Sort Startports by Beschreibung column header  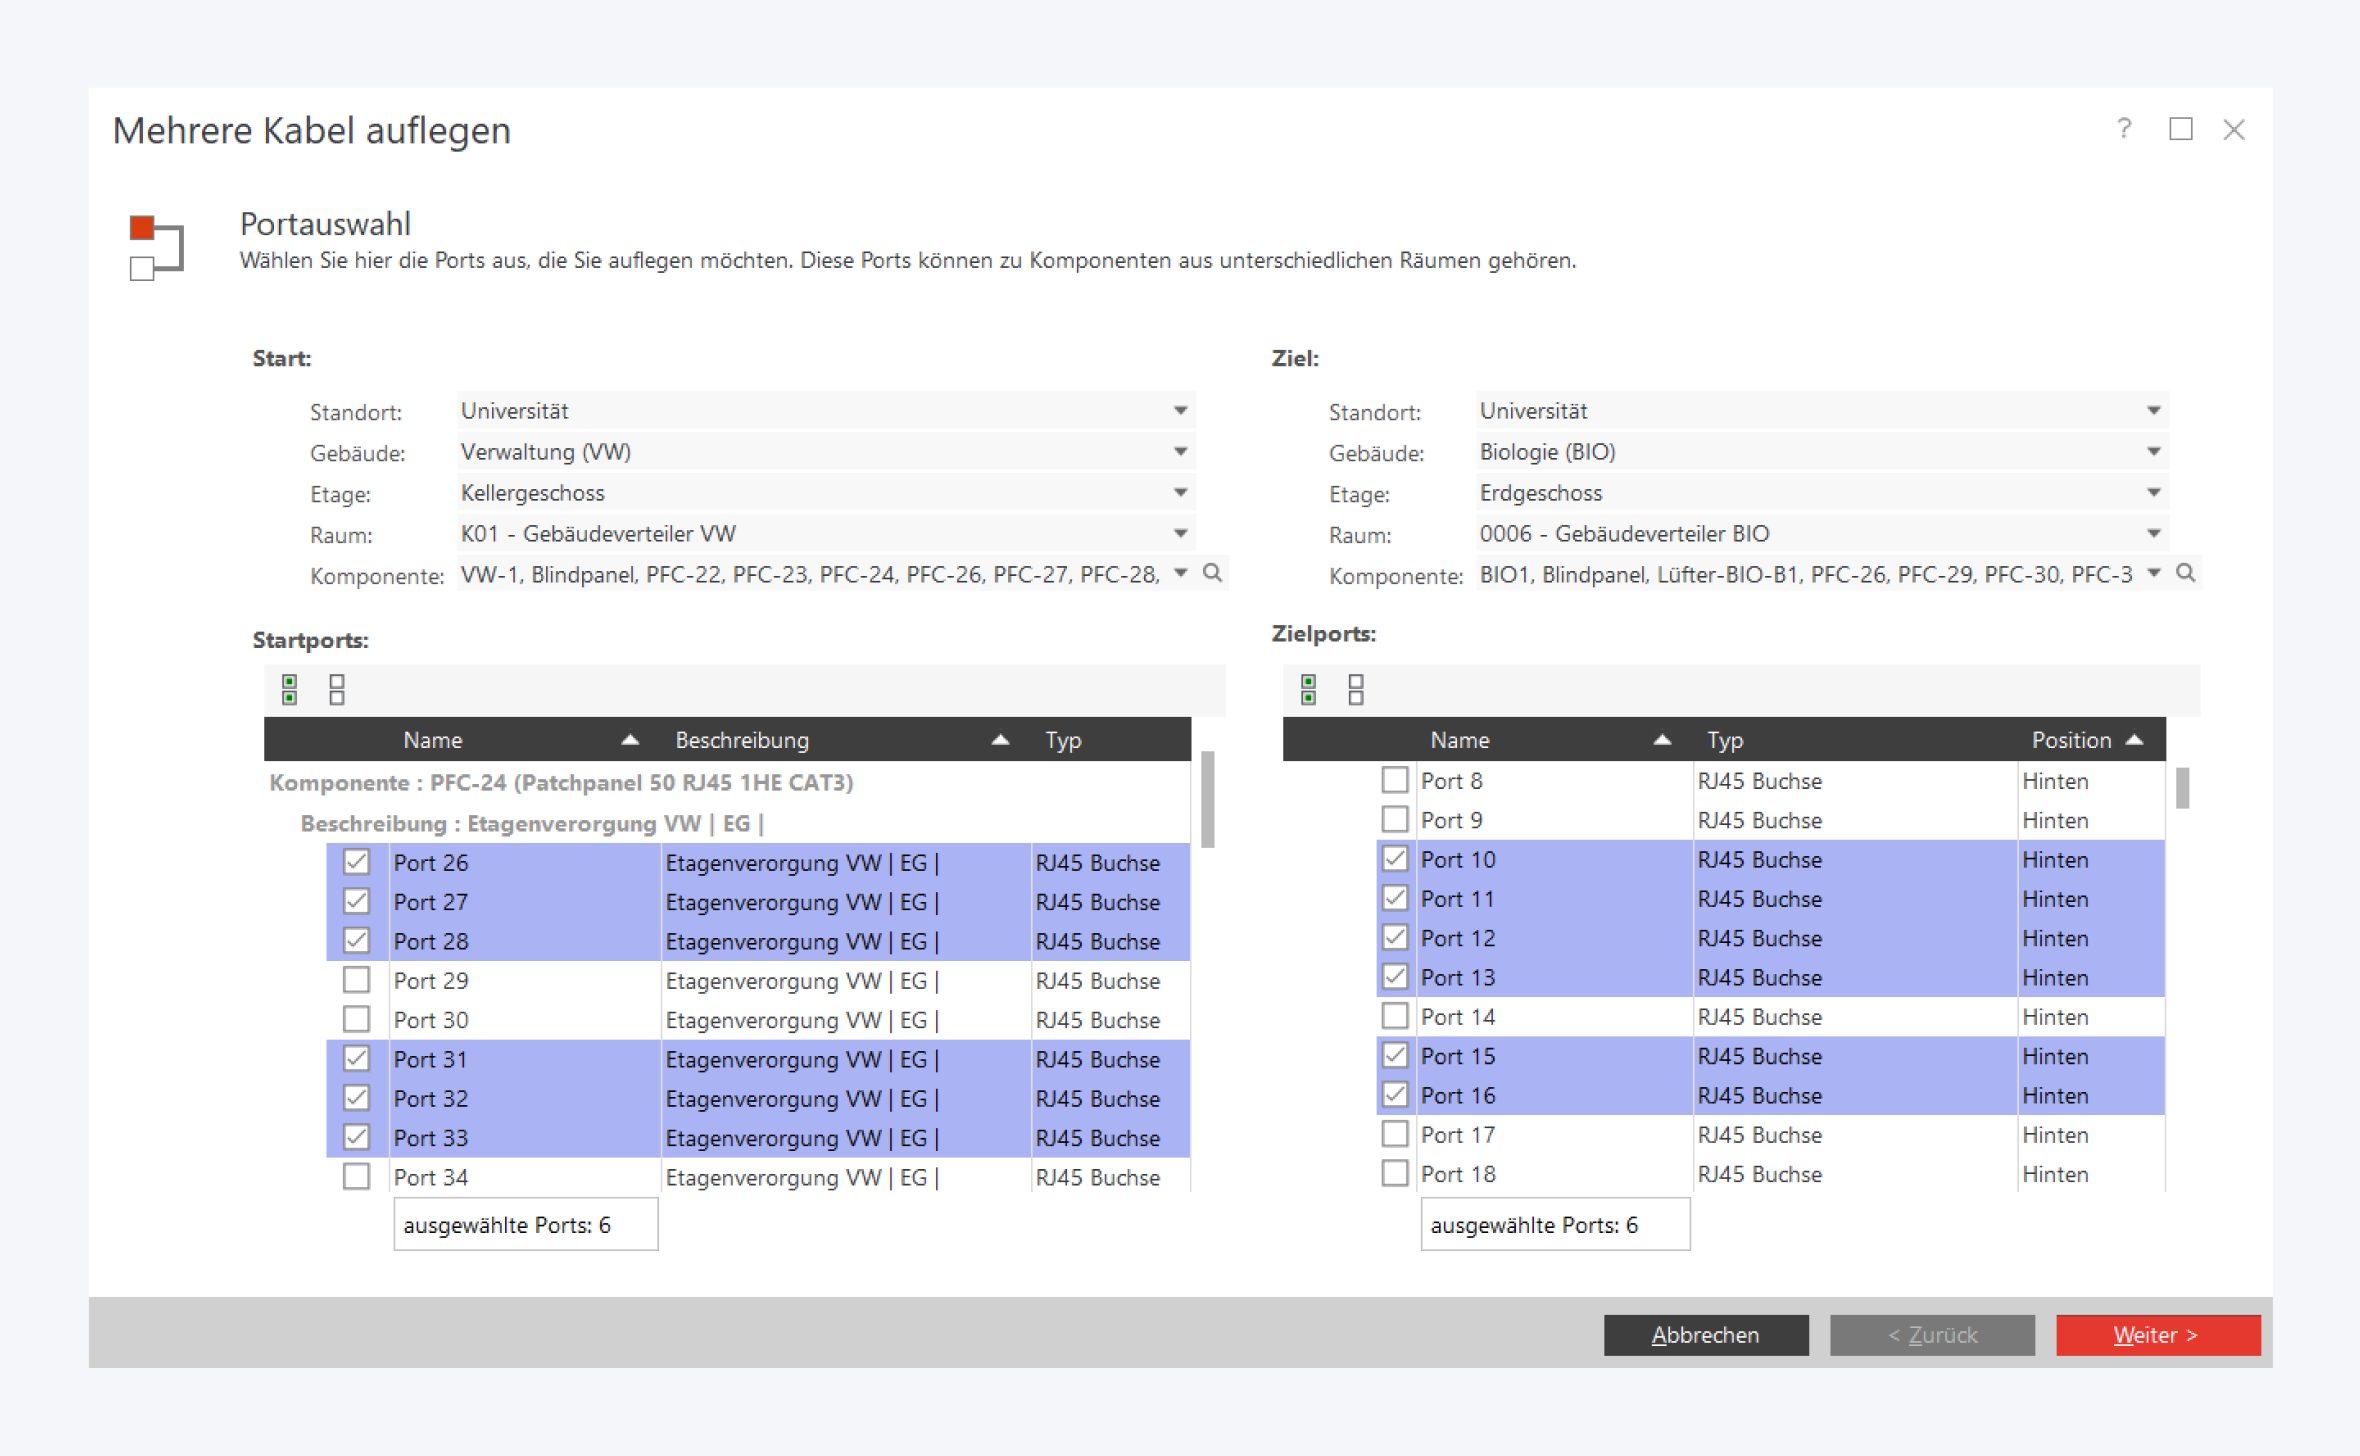click(742, 740)
